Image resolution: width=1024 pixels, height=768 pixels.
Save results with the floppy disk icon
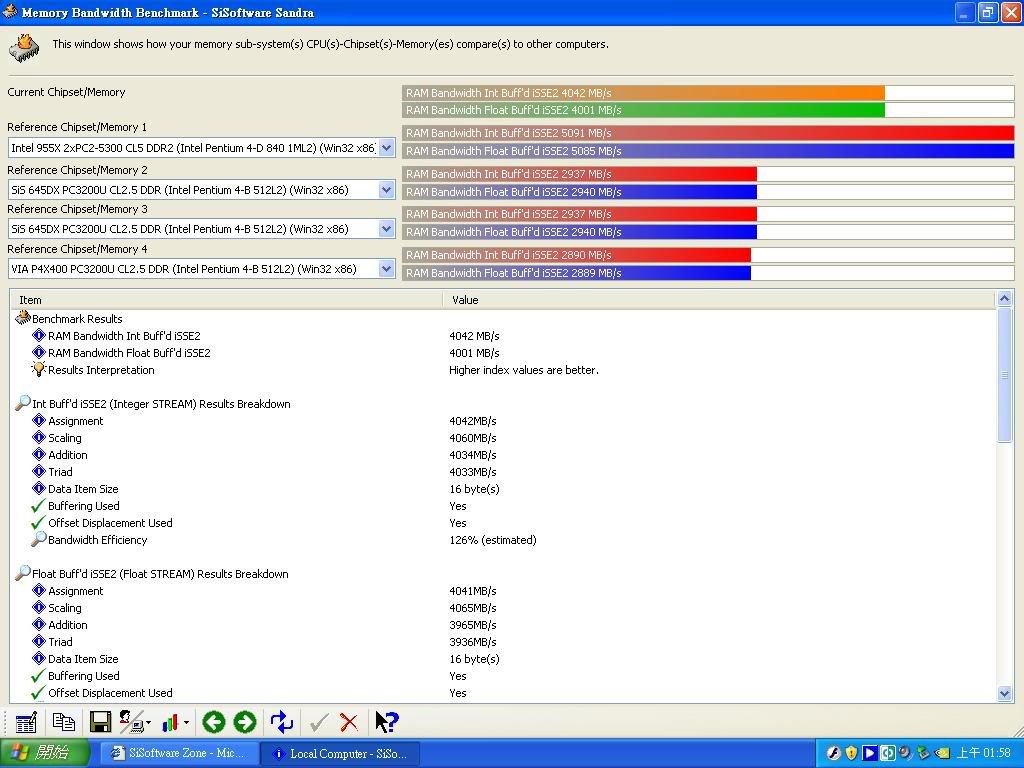(101, 722)
